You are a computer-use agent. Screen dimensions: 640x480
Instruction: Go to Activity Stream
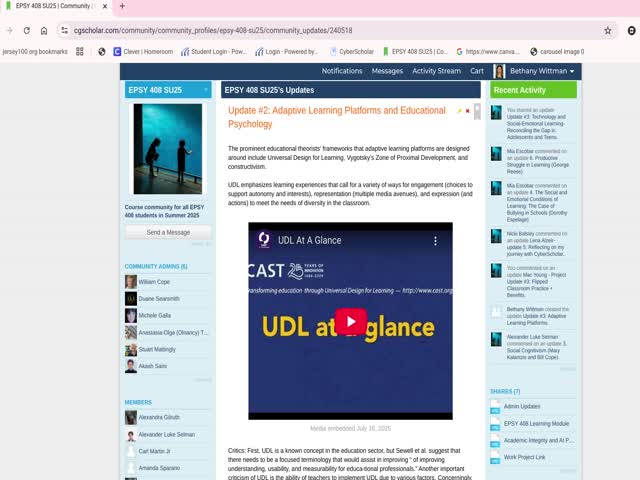coord(436,71)
